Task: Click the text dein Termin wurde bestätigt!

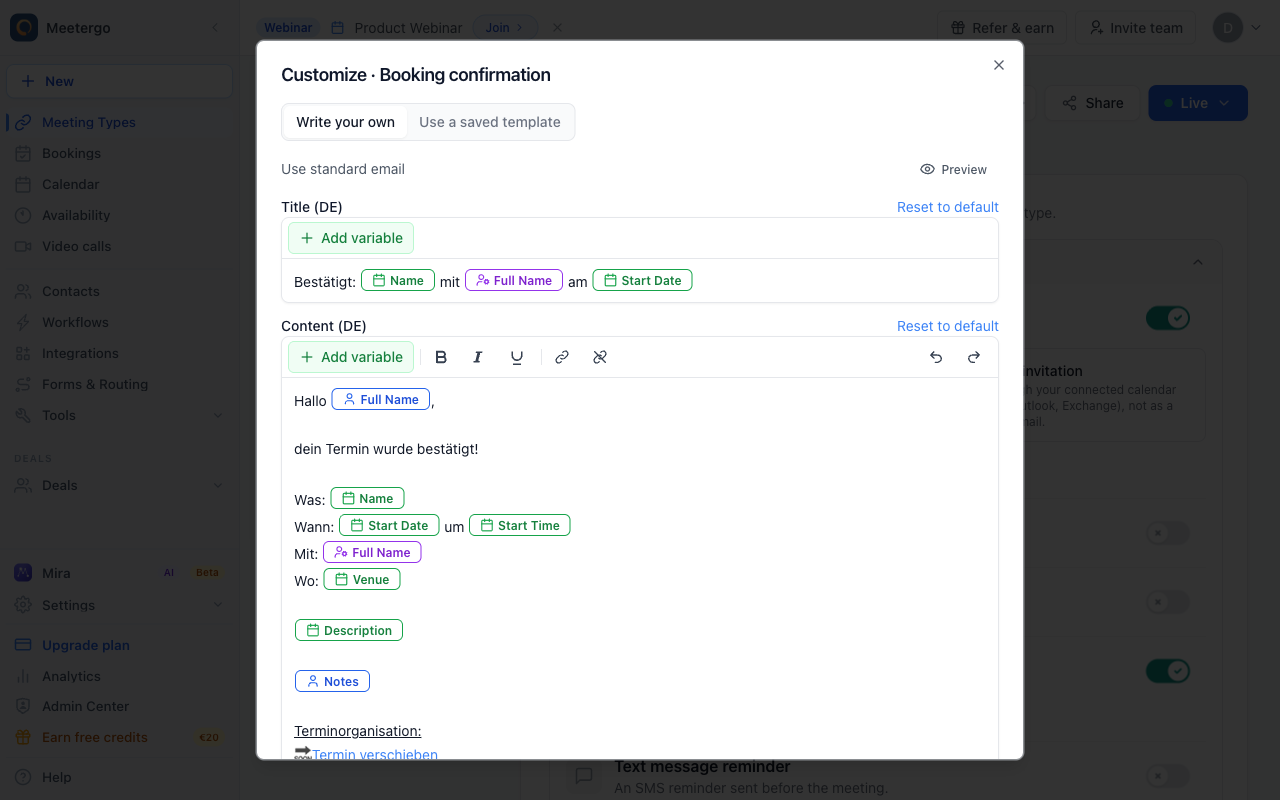Action: click(x=386, y=449)
